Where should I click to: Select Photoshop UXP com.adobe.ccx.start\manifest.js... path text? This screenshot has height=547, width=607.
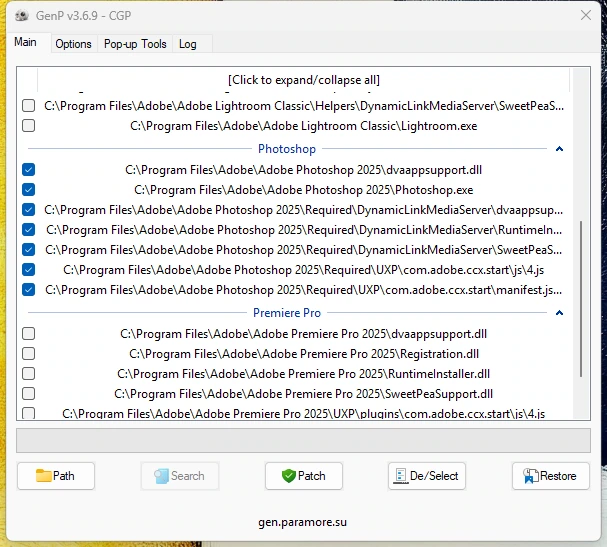coord(304,290)
